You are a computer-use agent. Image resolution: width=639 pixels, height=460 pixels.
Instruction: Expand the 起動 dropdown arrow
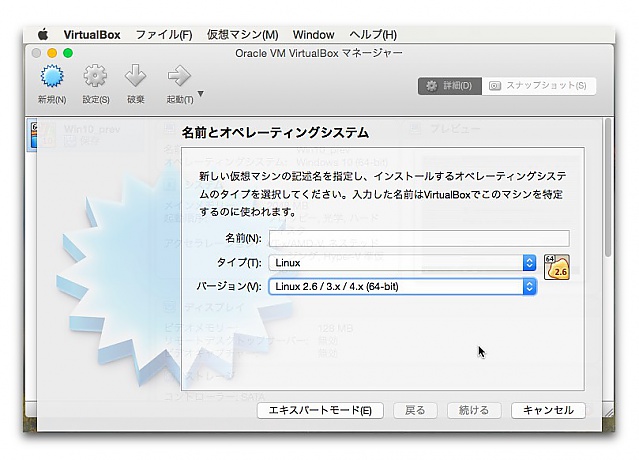(x=201, y=95)
